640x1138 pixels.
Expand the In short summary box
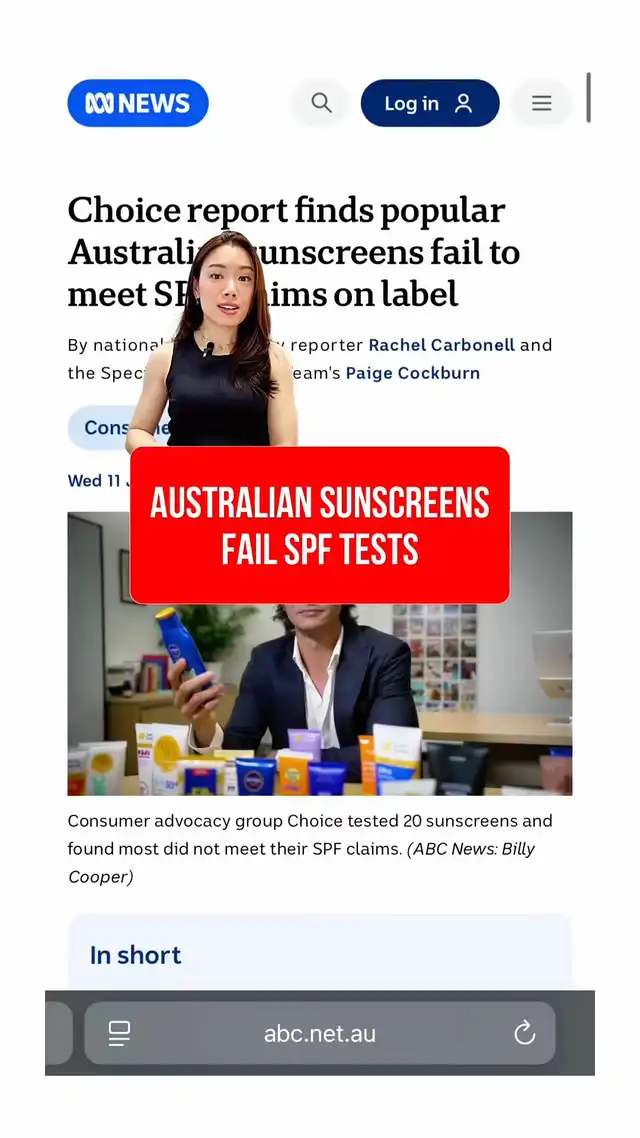320,954
